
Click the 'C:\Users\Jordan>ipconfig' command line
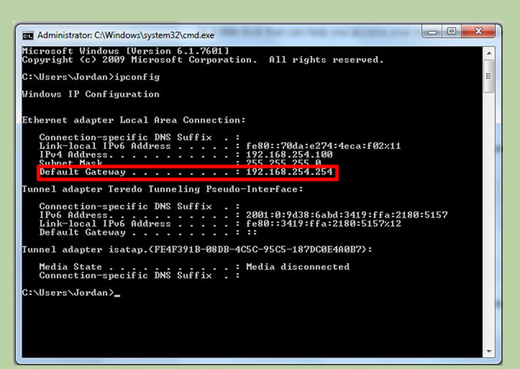click(91, 77)
